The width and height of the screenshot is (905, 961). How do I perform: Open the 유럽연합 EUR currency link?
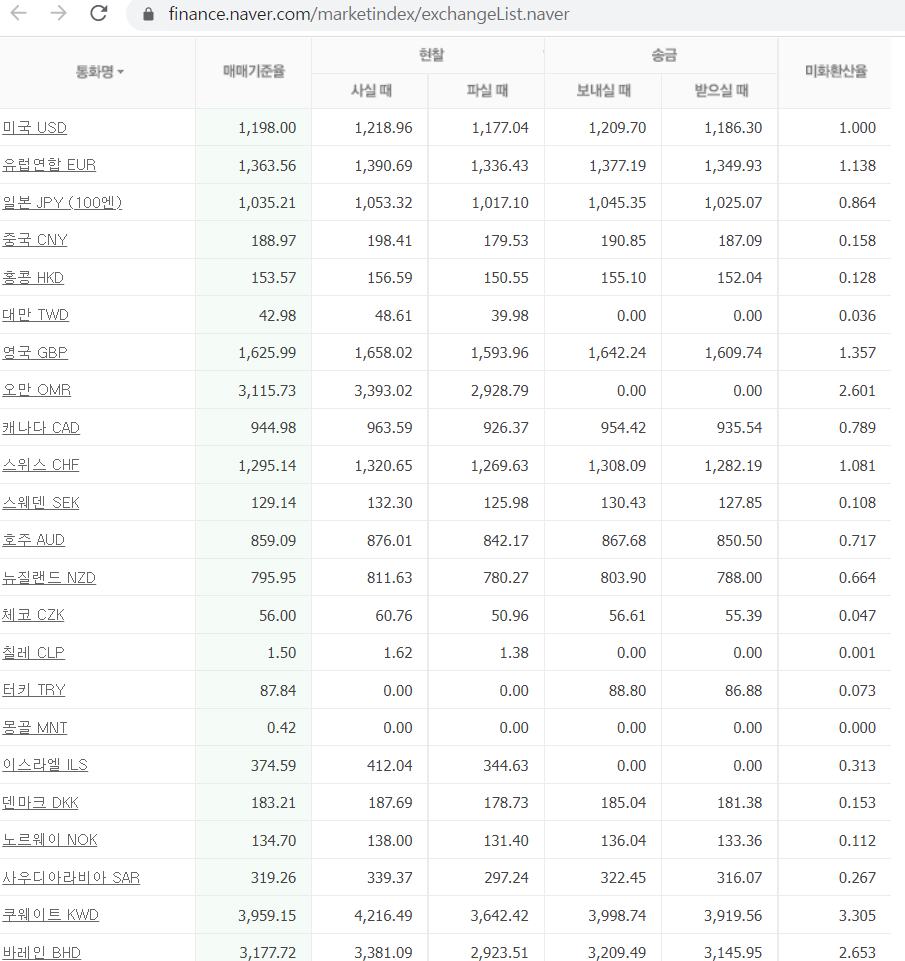[x=49, y=165]
